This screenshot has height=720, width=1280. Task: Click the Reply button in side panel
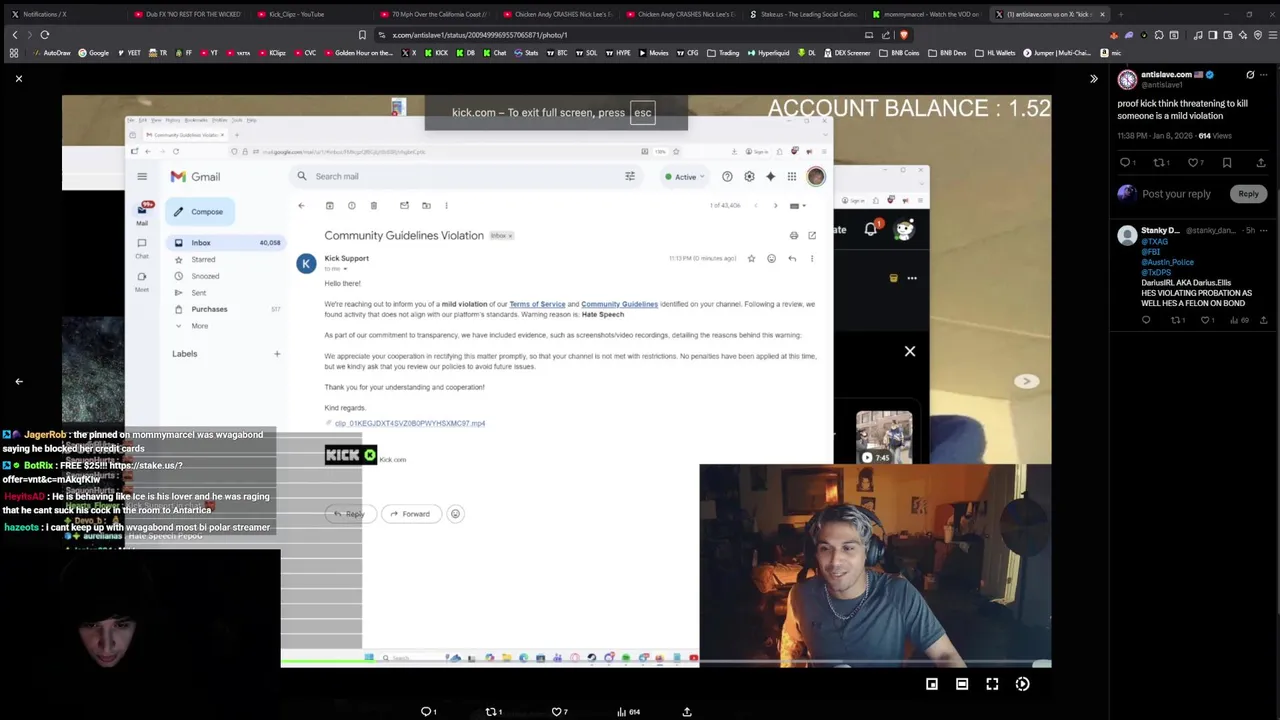(1248, 194)
